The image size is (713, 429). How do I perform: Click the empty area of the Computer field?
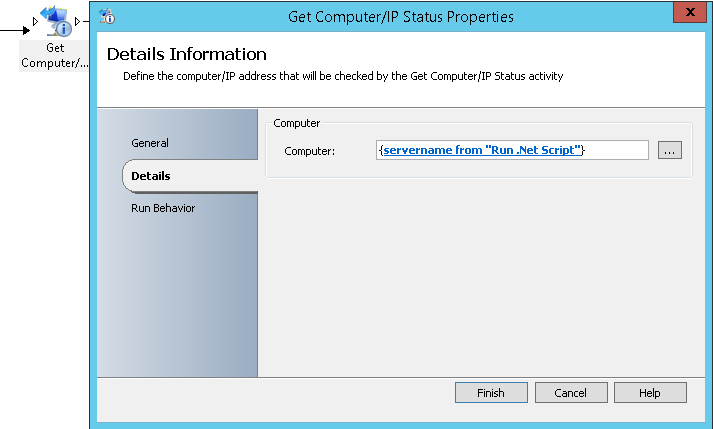[616, 150]
